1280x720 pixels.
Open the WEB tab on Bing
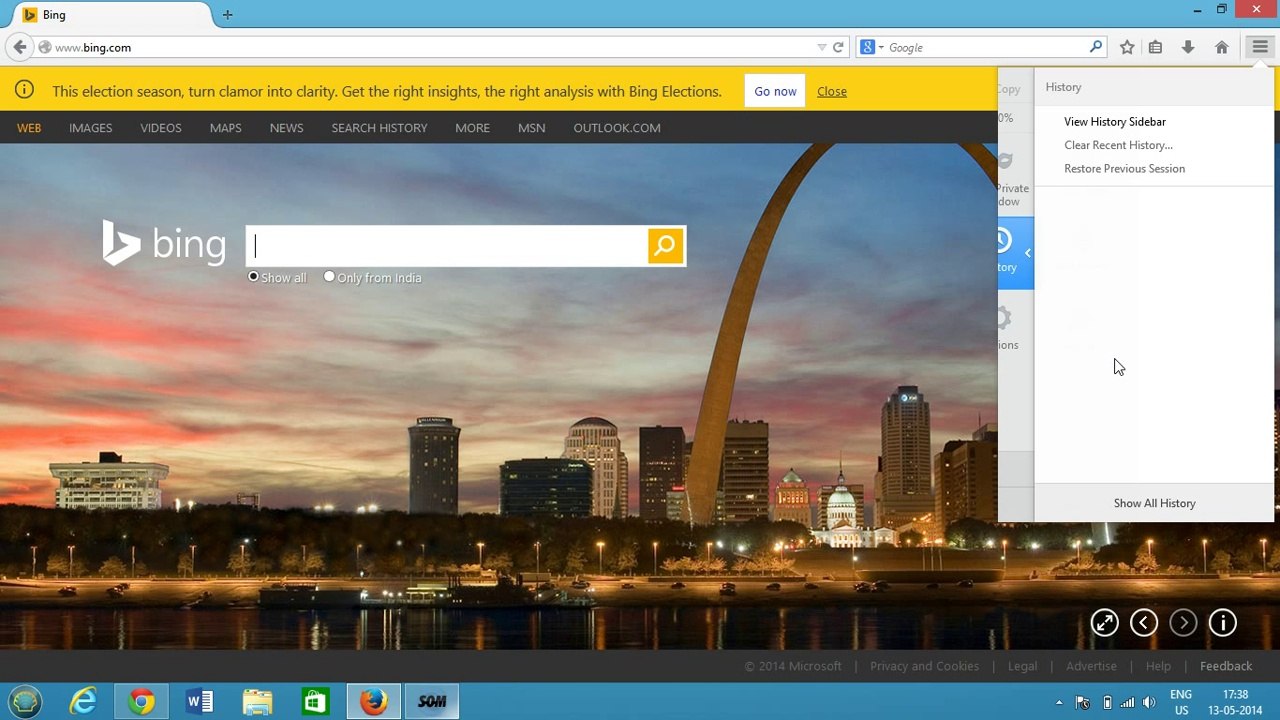point(29,128)
